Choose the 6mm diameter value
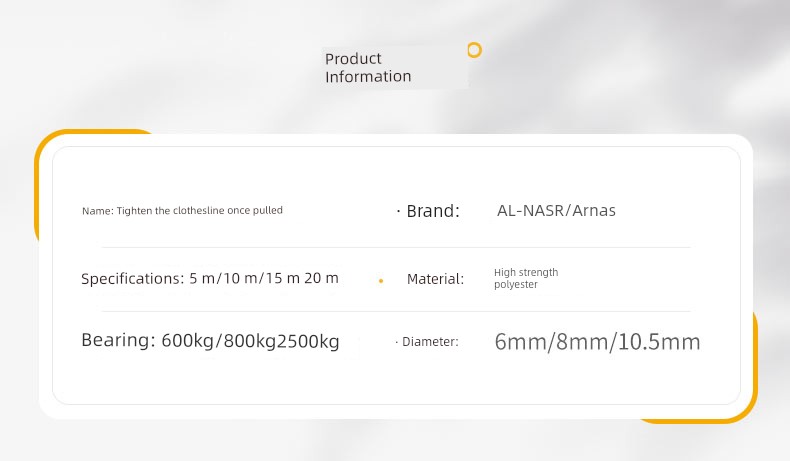 tap(518, 343)
